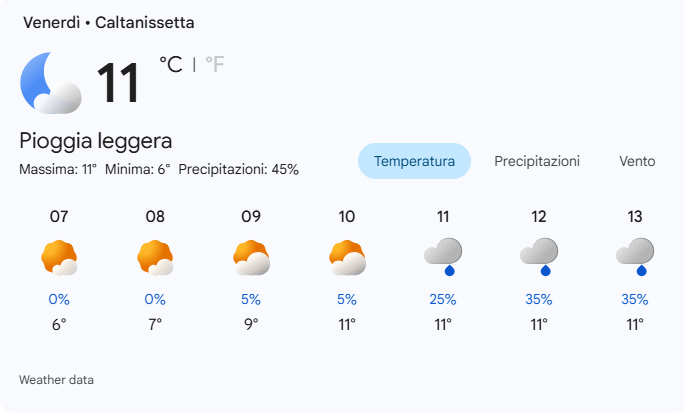Click the 08 hour partly sunny icon

tap(155, 258)
